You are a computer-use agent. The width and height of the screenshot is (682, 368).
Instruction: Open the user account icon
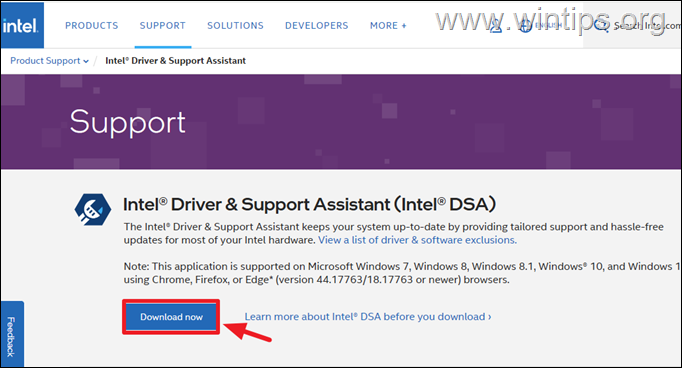(x=495, y=26)
